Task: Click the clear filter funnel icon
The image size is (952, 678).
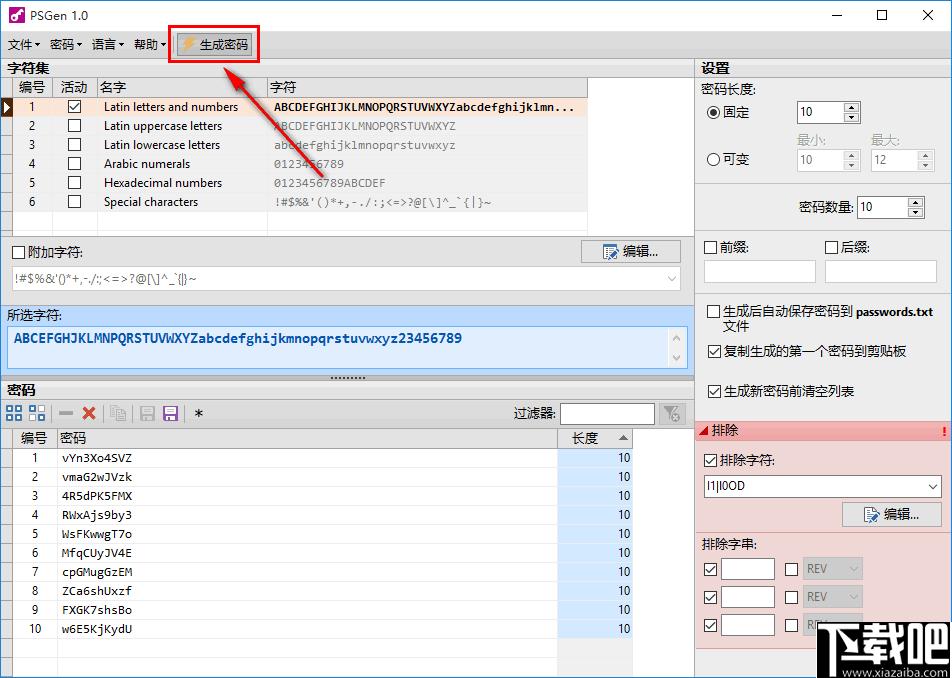Action: pos(672,413)
